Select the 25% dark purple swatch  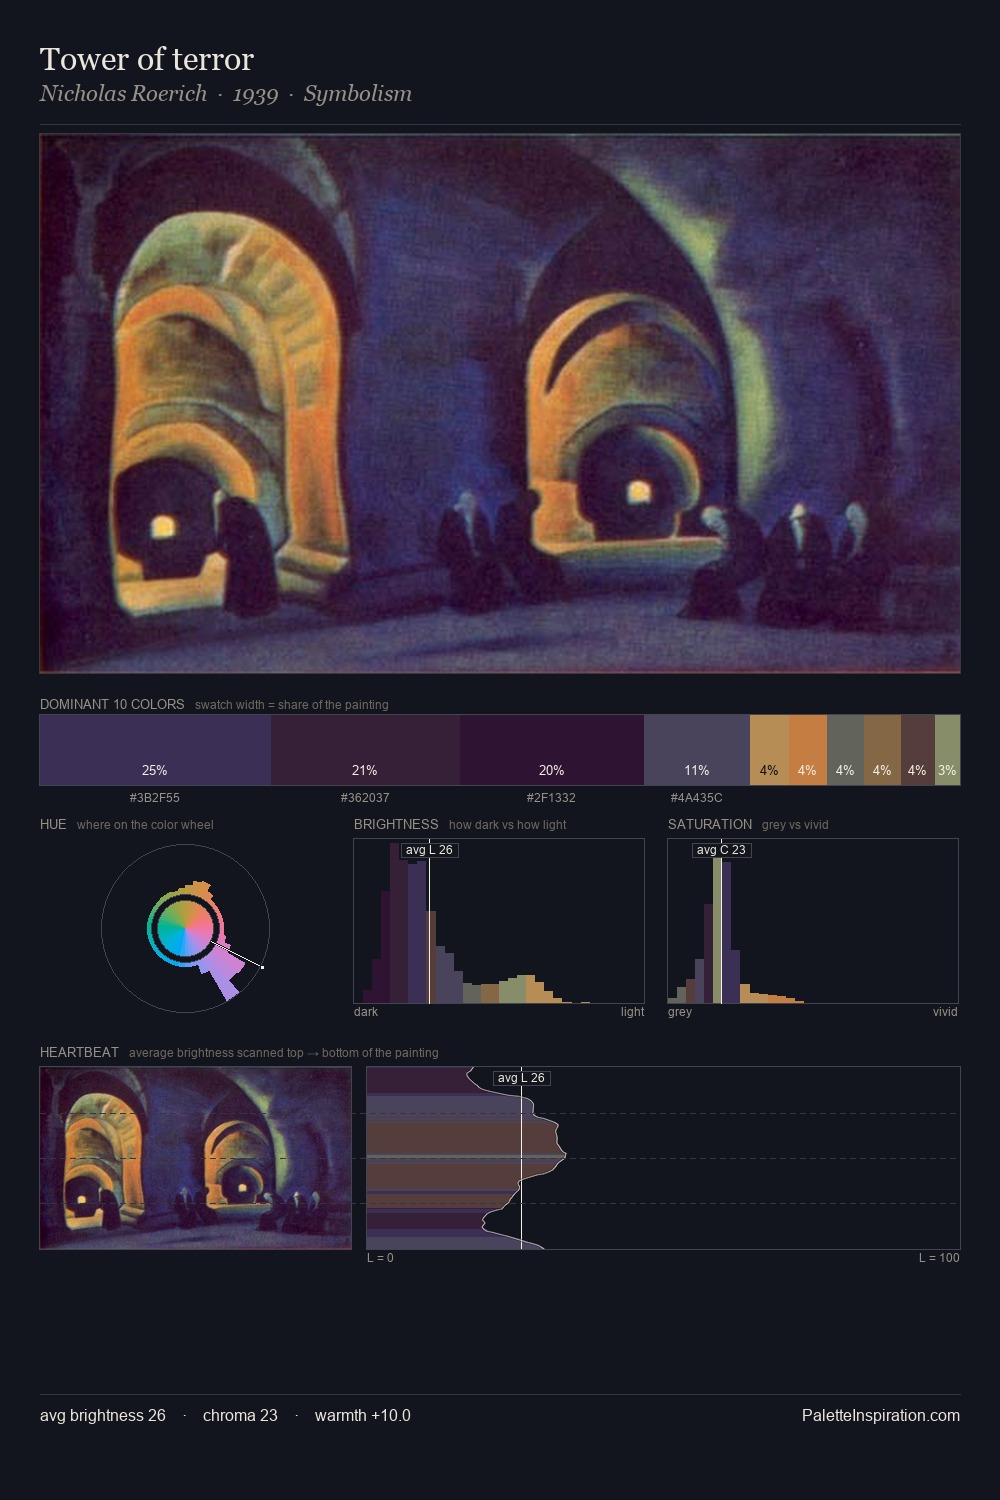point(155,750)
